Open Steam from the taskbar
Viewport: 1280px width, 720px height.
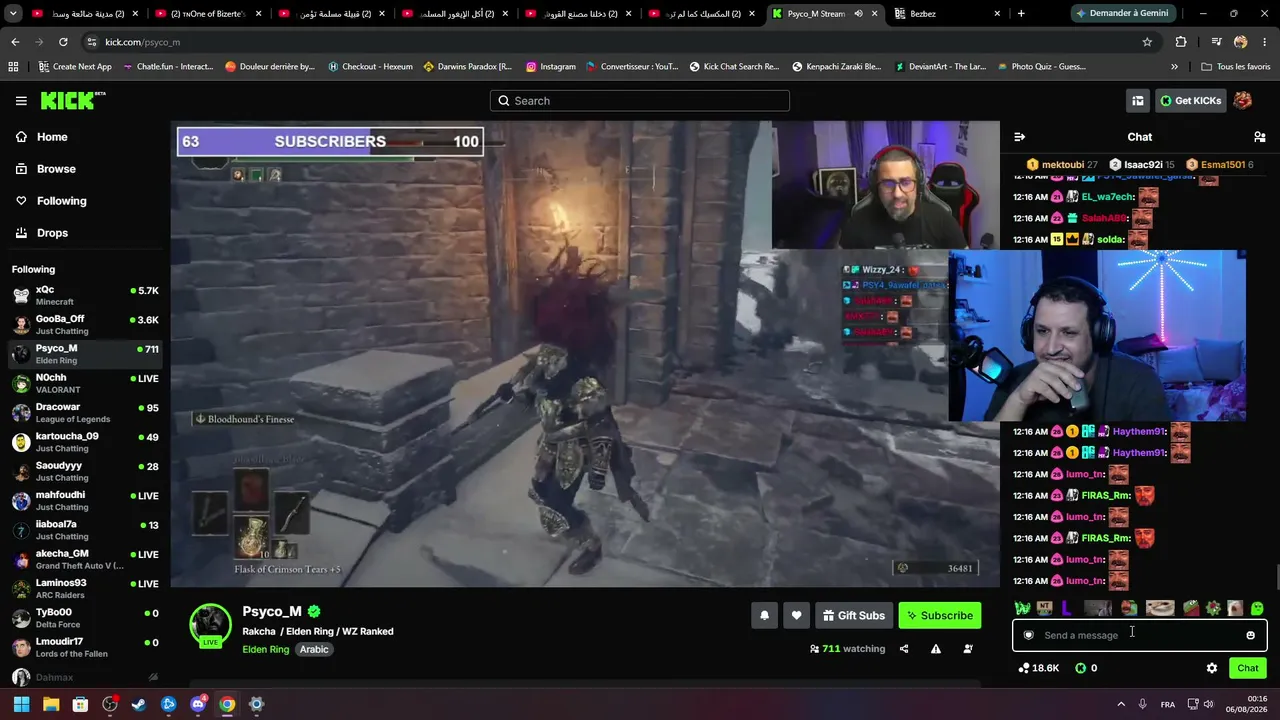pos(139,704)
